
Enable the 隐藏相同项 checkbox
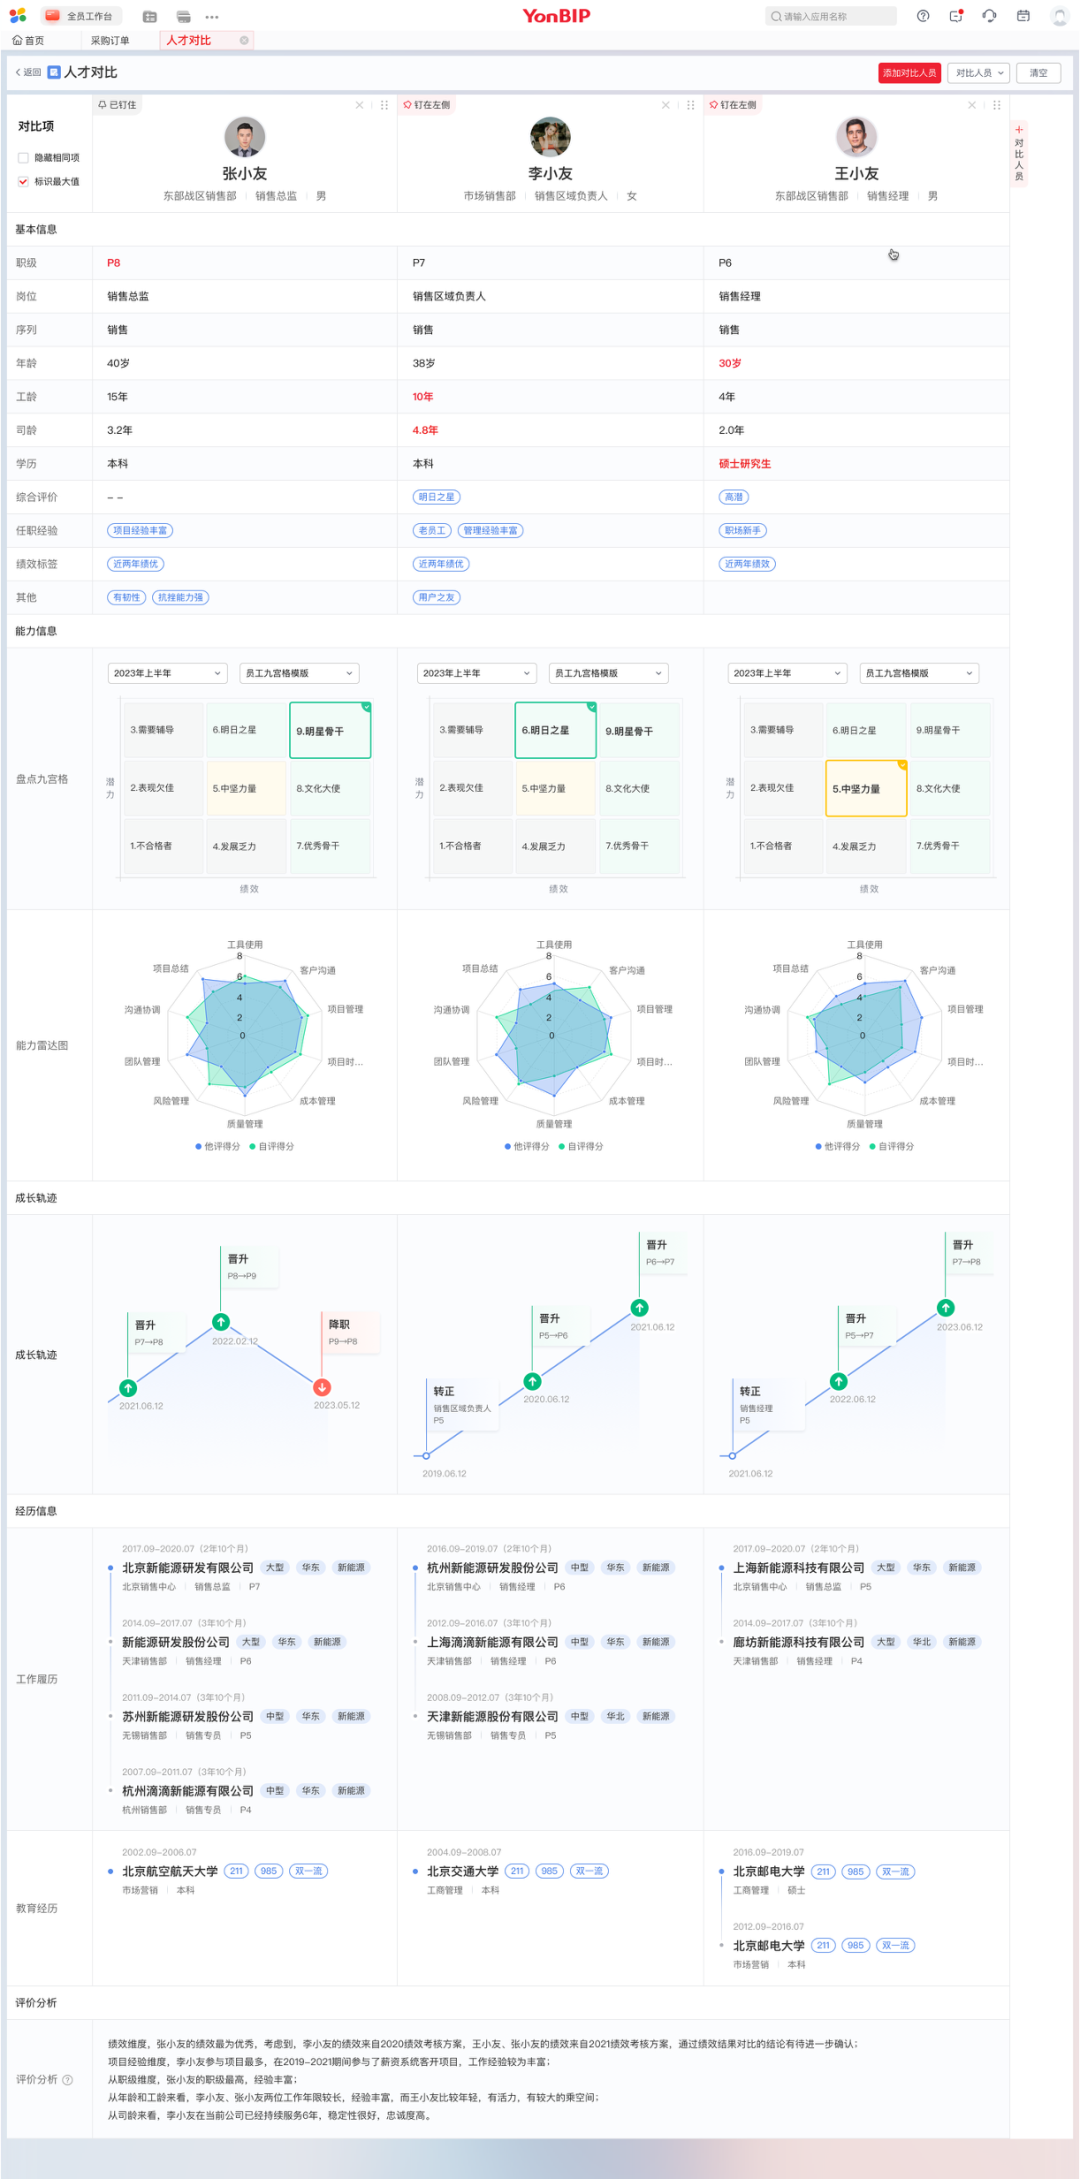pyautogui.click(x=23, y=158)
